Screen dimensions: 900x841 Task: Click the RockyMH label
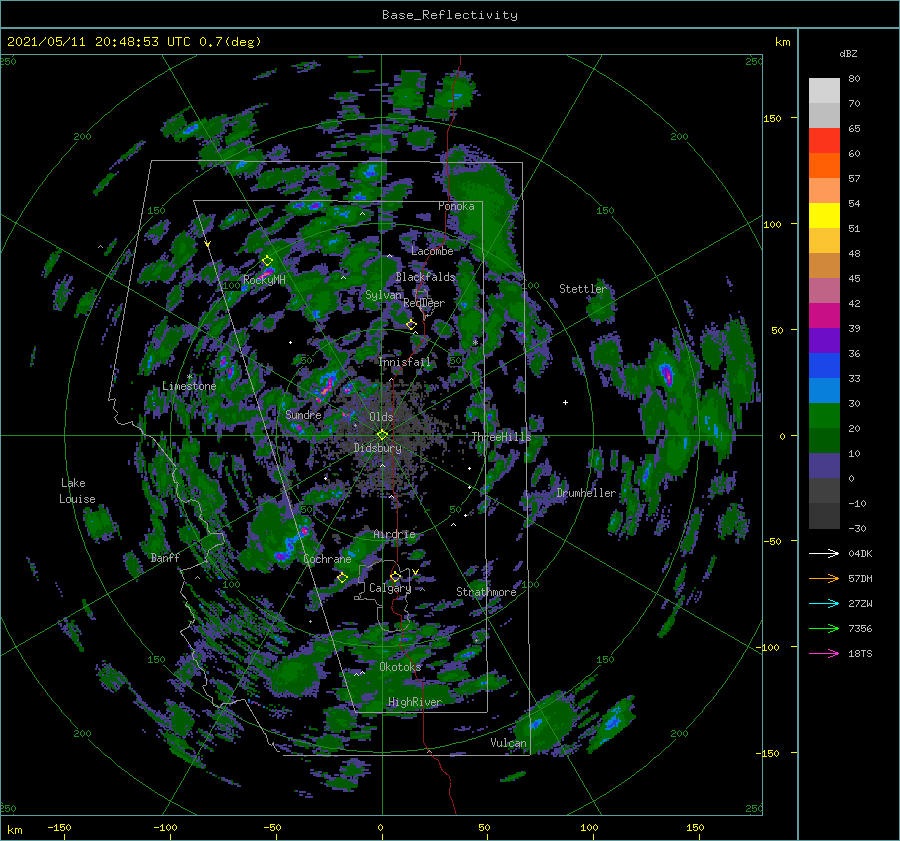(264, 280)
